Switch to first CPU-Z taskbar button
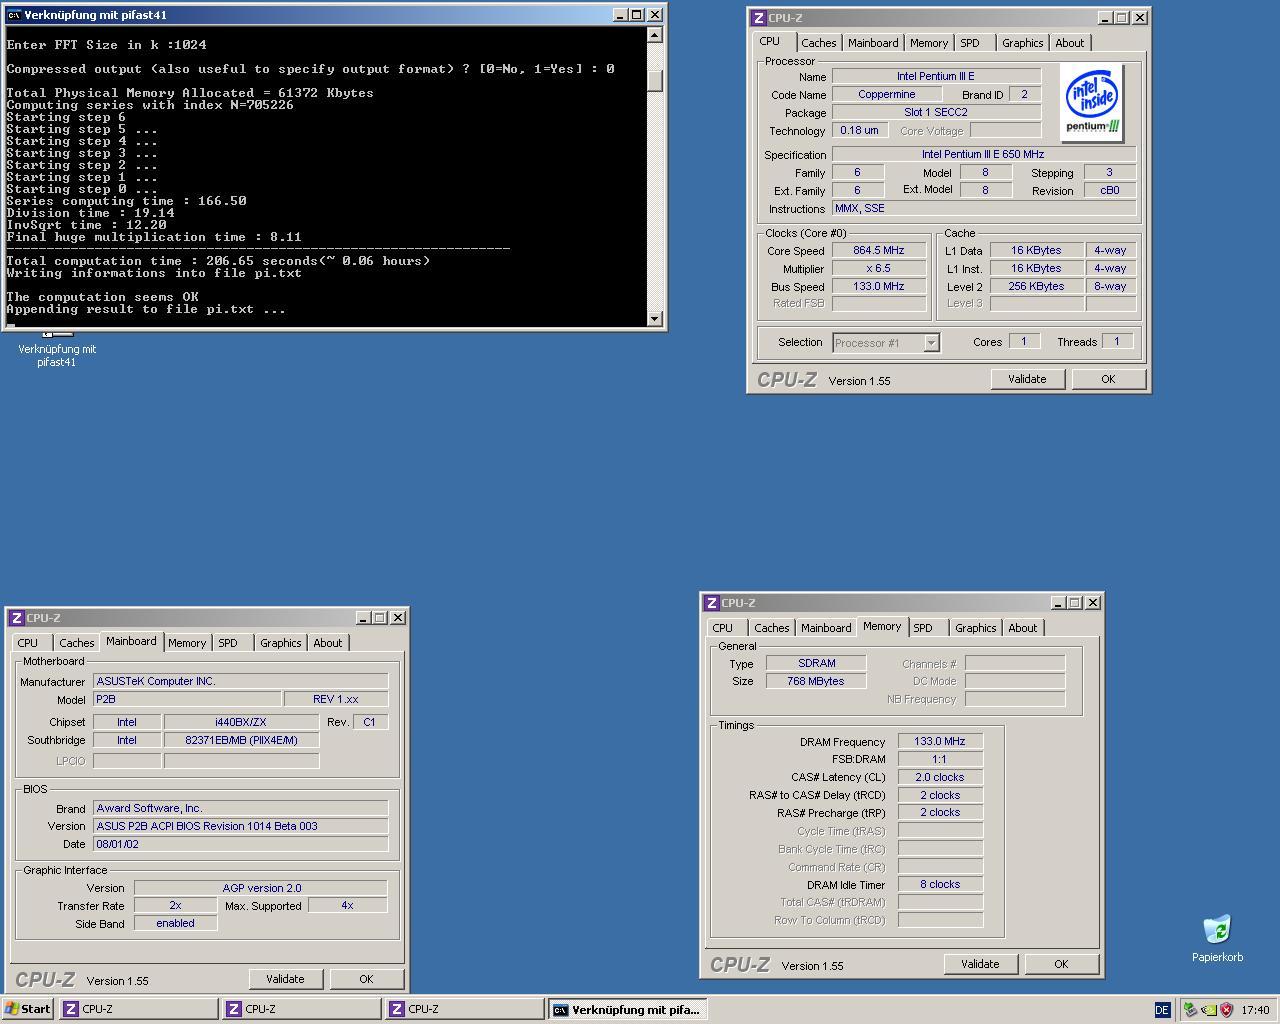This screenshot has width=1280, height=1024. [x=138, y=1009]
